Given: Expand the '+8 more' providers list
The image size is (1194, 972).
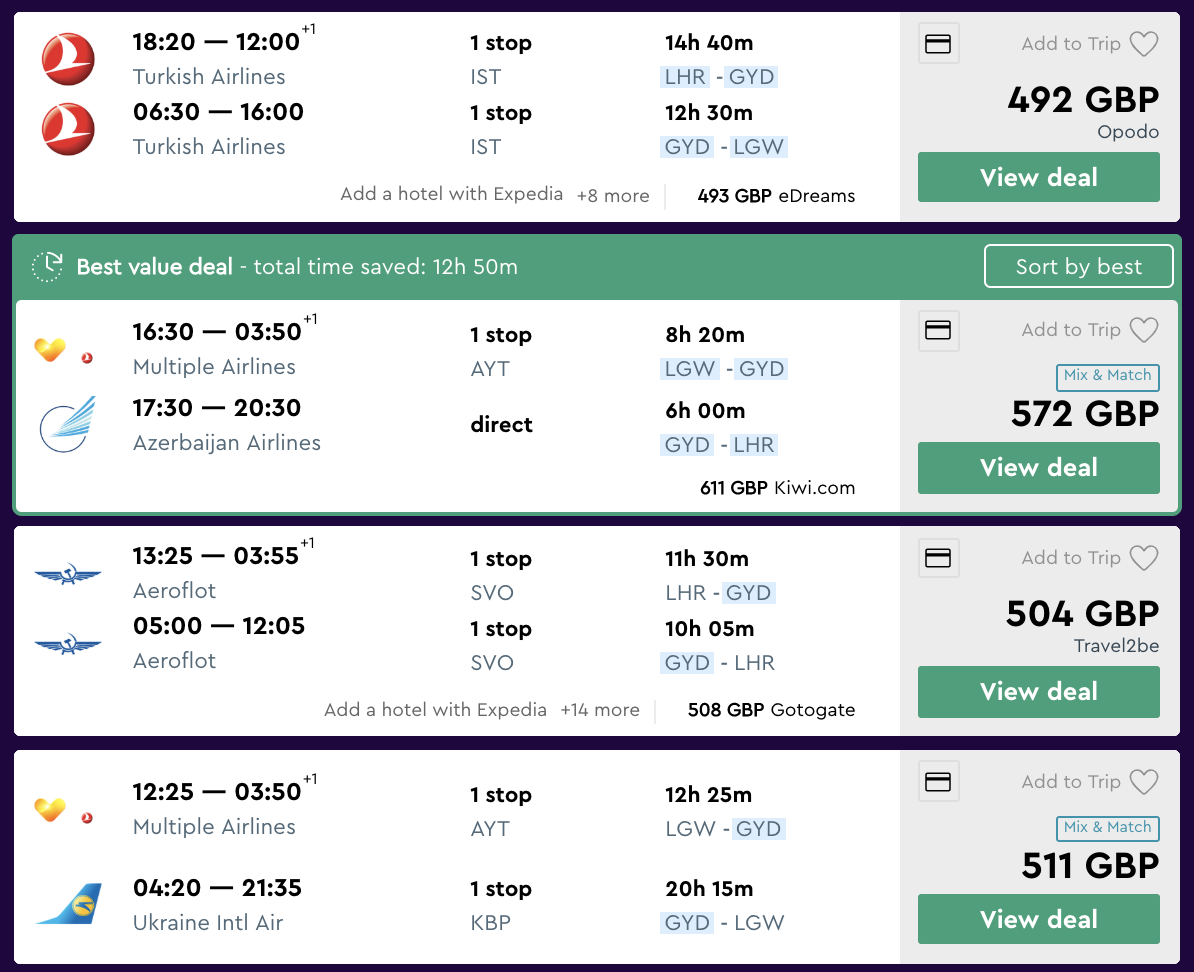Looking at the screenshot, I should [x=613, y=196].
